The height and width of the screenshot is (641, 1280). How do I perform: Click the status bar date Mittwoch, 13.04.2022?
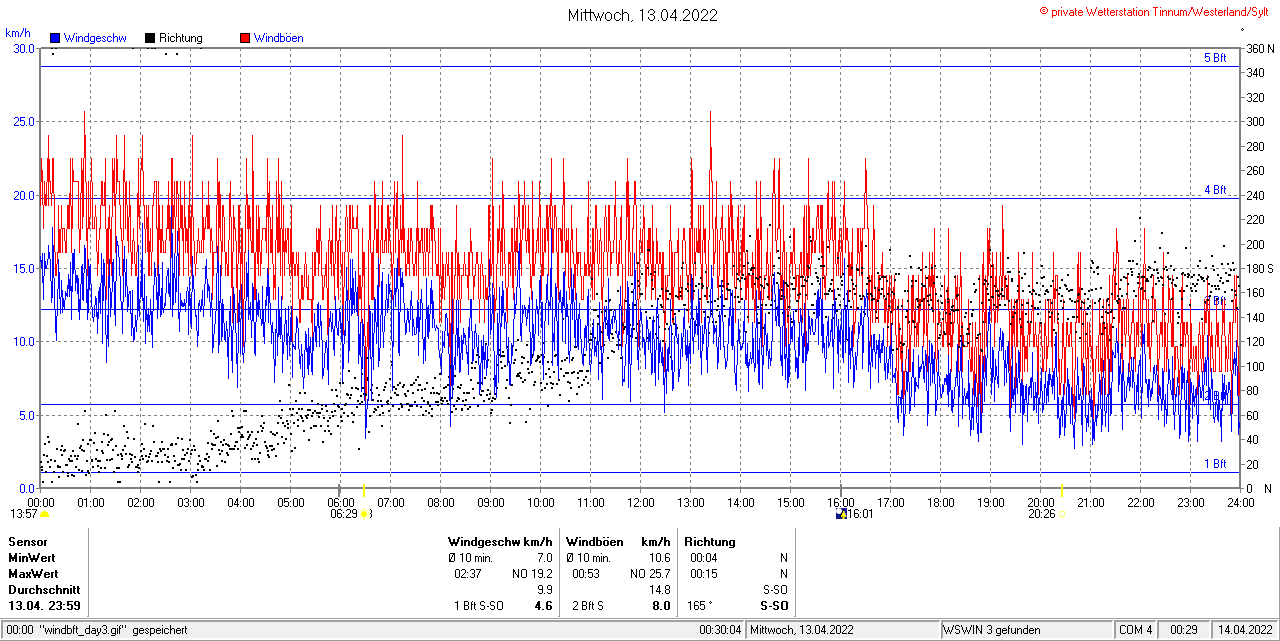pyautogui.click(x=802, y=630)
